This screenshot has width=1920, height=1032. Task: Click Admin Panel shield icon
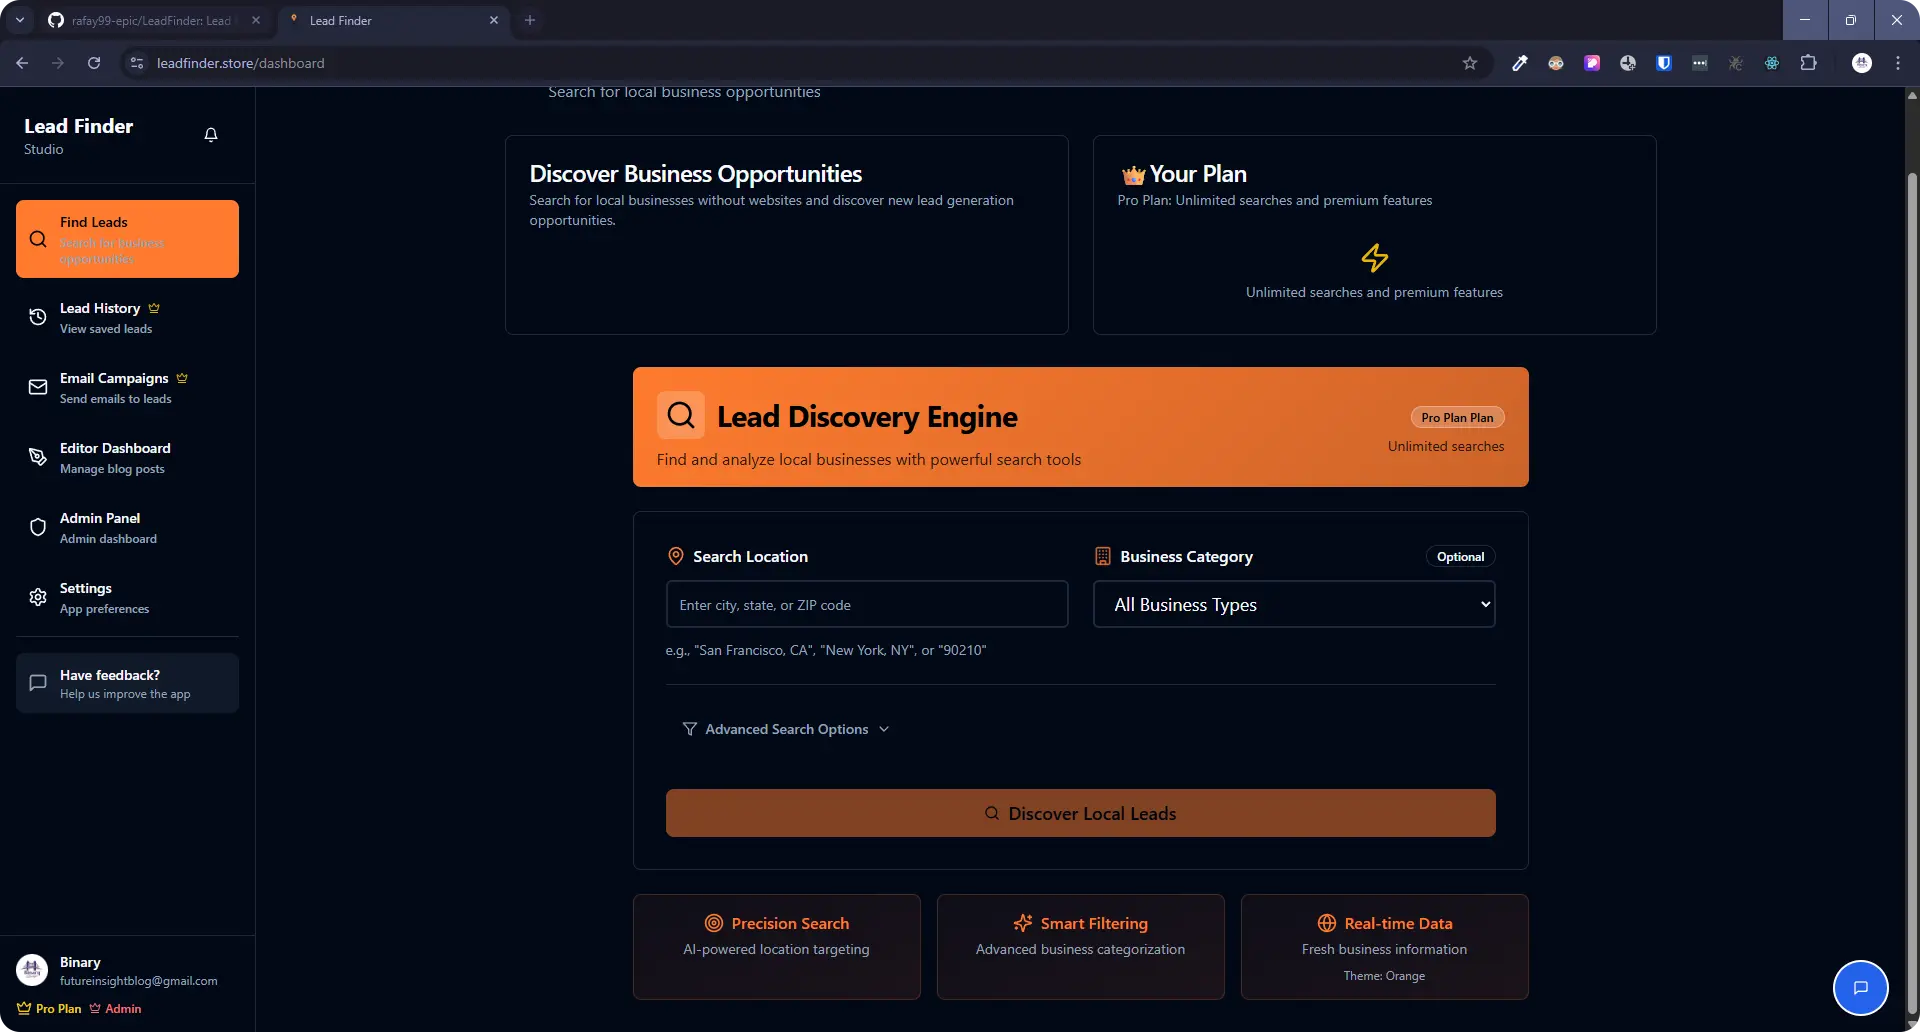[38, 527]
